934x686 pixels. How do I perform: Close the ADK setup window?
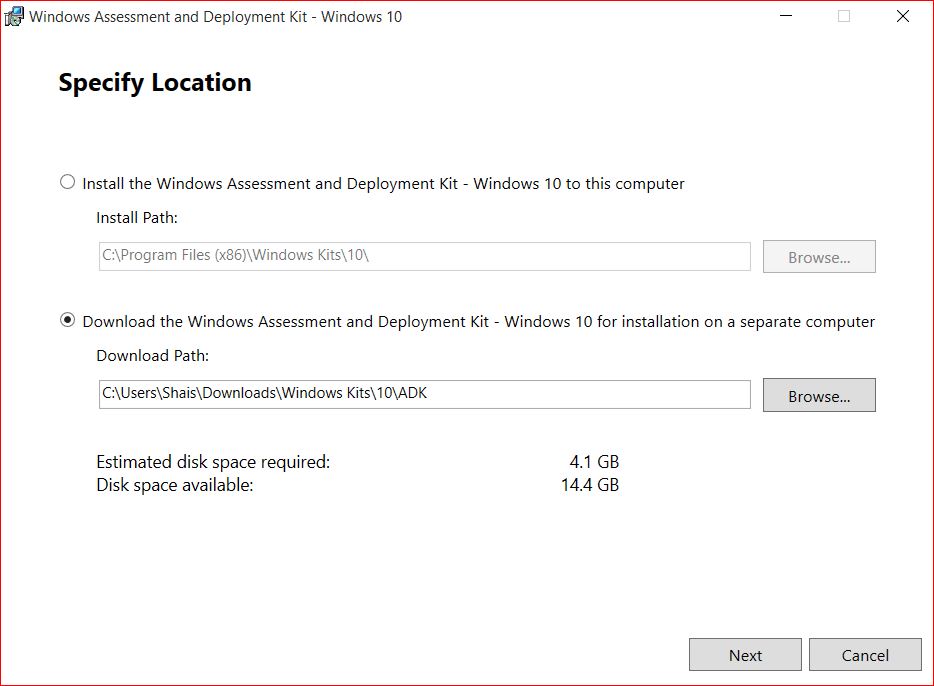click(x=903, y=16)
